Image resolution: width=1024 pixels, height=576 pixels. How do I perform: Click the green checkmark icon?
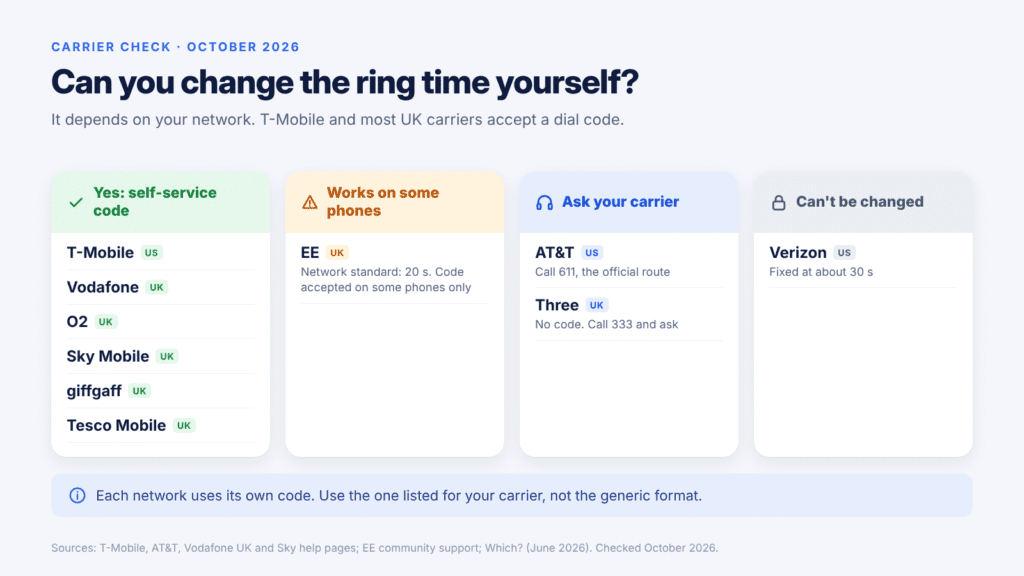pos(76,202)
